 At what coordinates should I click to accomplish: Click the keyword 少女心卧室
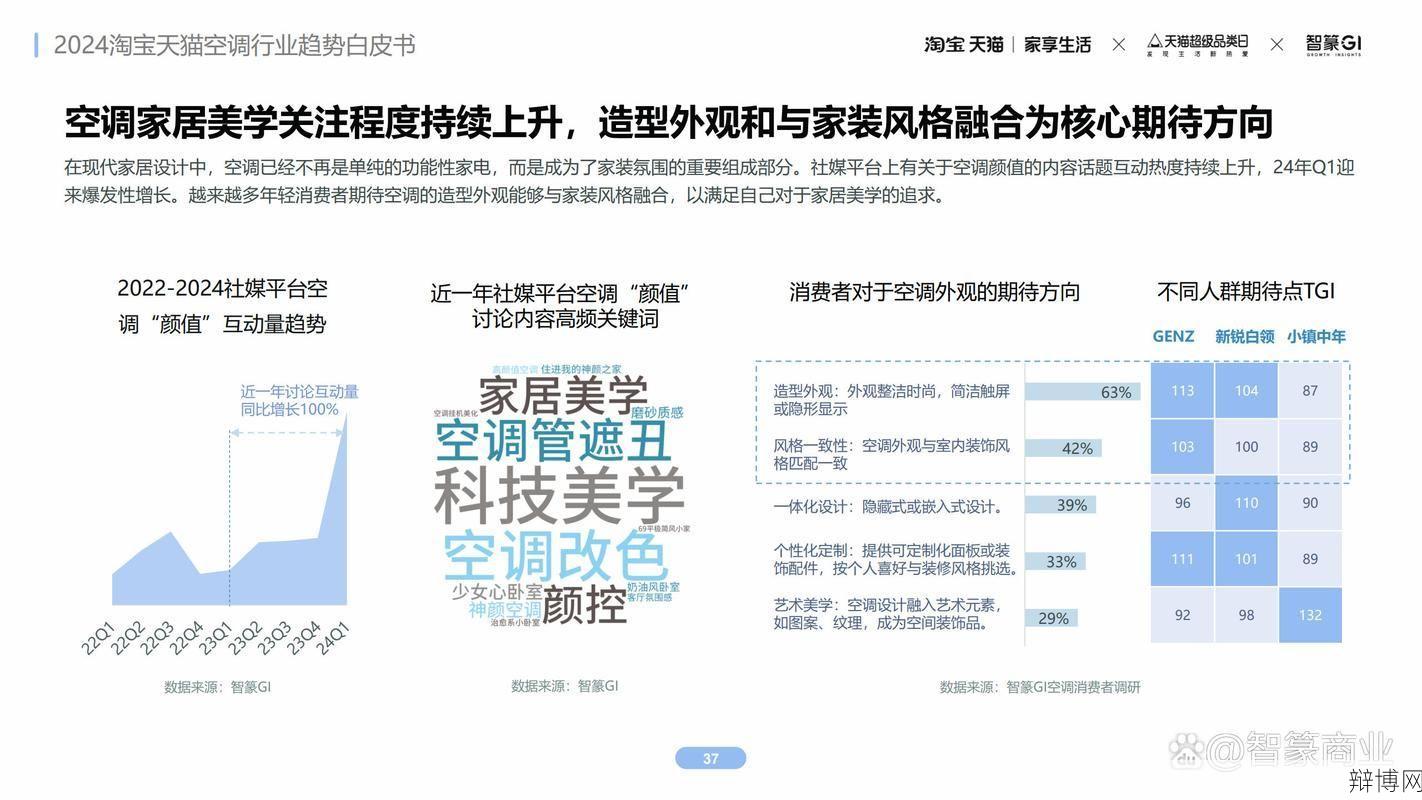click(x=496, y=591)
